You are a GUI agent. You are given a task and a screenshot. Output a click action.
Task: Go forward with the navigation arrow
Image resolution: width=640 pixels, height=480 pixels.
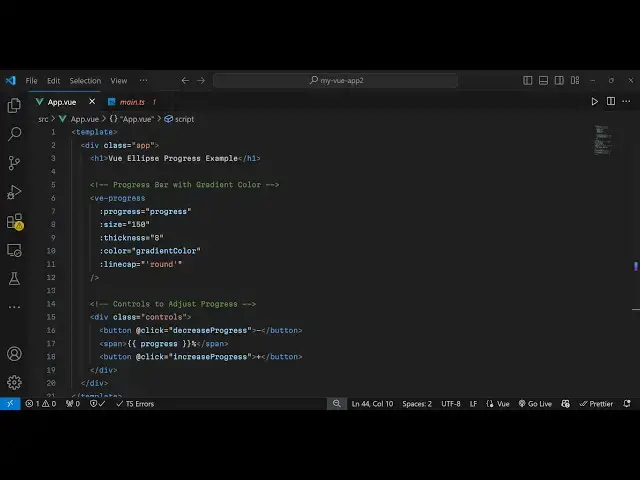(201, 80)
